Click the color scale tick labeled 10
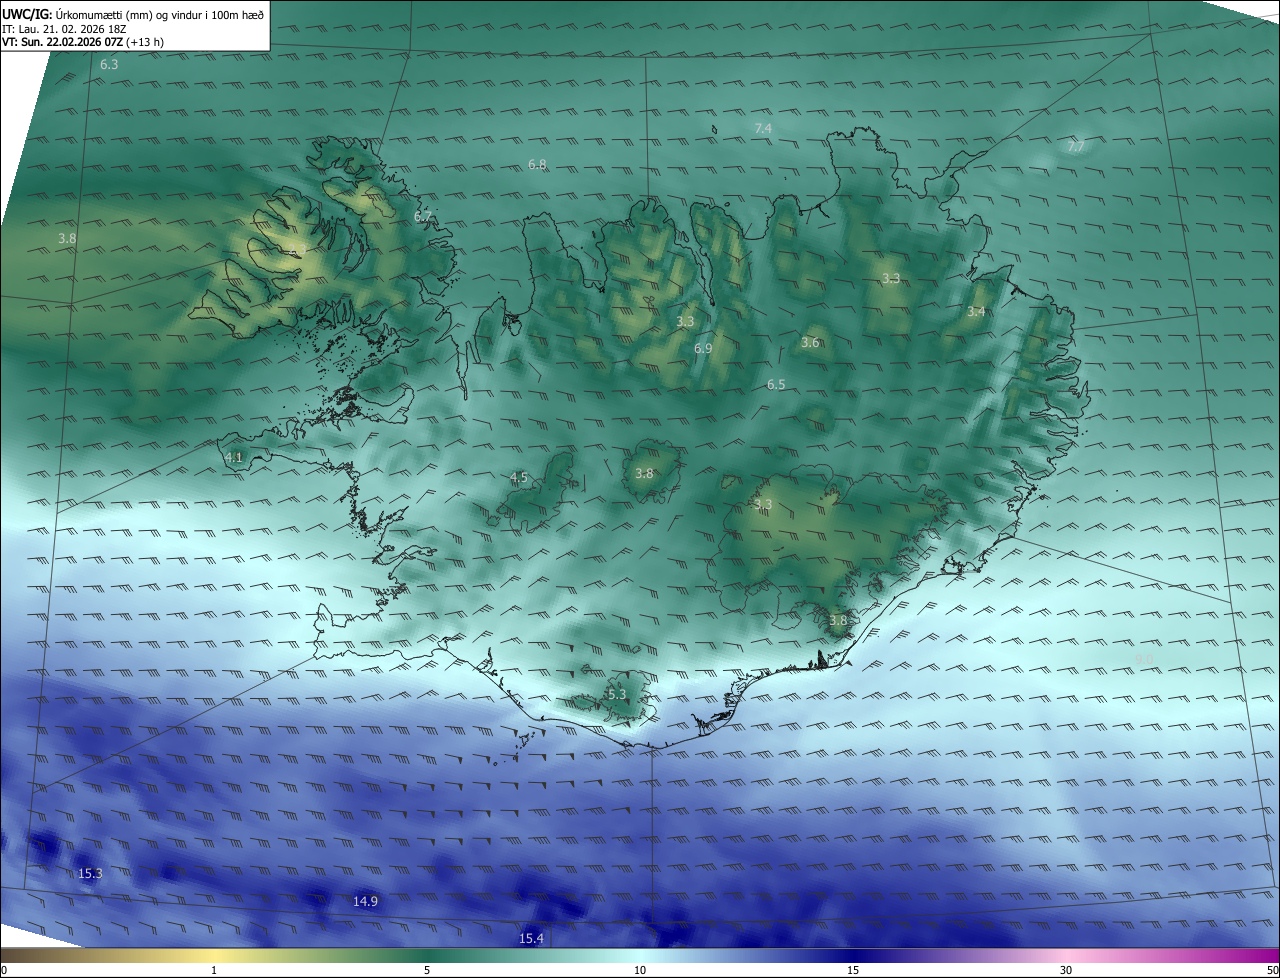 [640, 970]
